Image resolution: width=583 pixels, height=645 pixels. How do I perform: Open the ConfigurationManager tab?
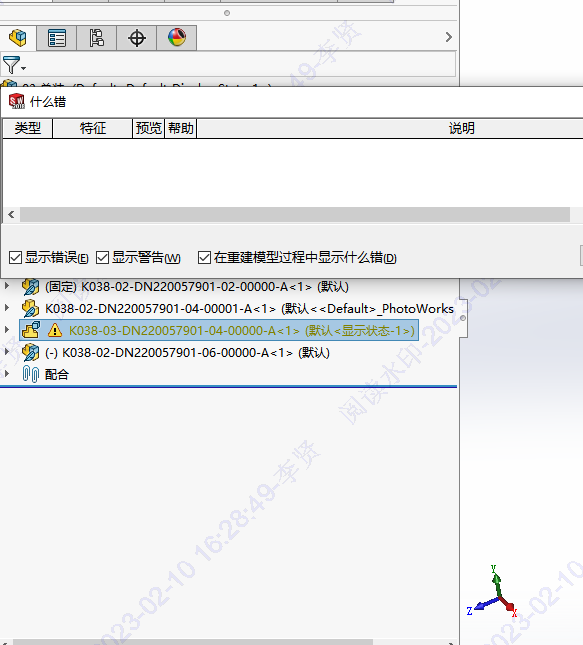97,38
